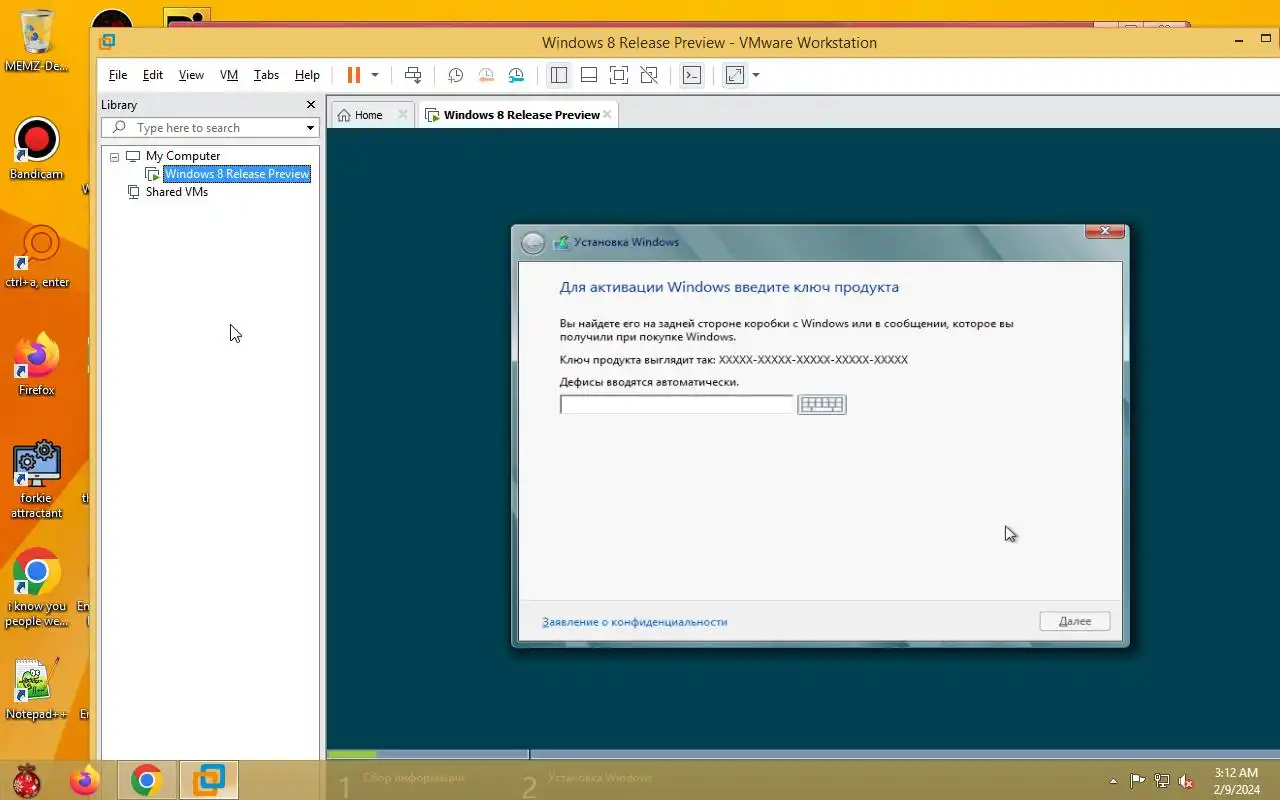The image size is (1280, 800).
Task: Open the Notepad++ desktop shortcut
Action: point(36,687)
